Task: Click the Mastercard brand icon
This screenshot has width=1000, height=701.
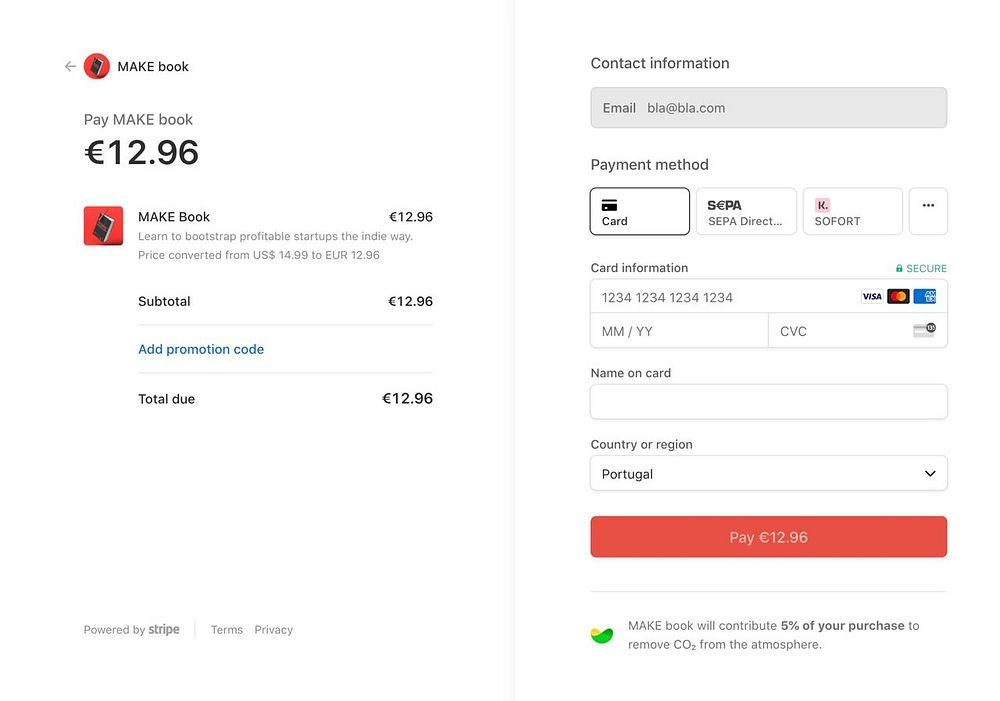Action: (x=898, y=297)
